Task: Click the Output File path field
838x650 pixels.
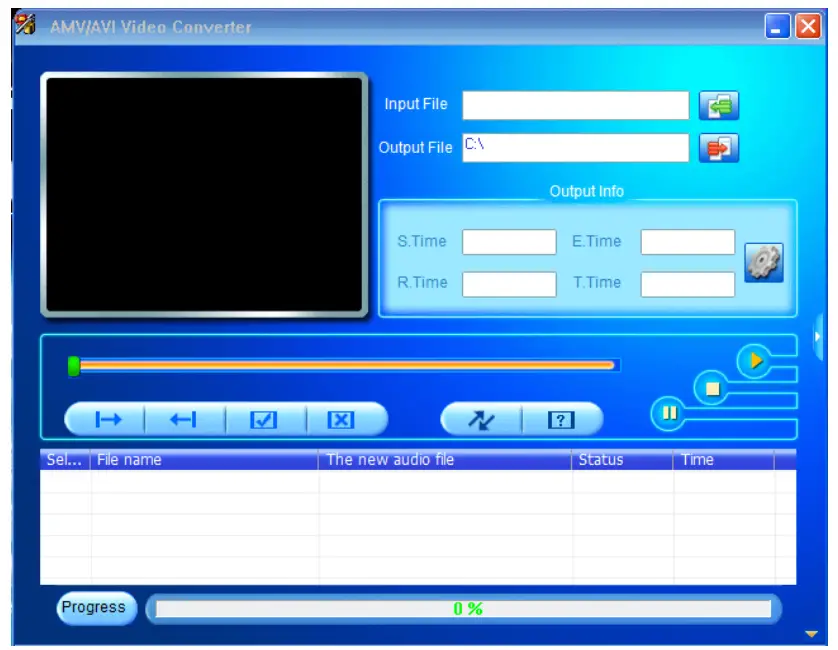Action: 576,148
